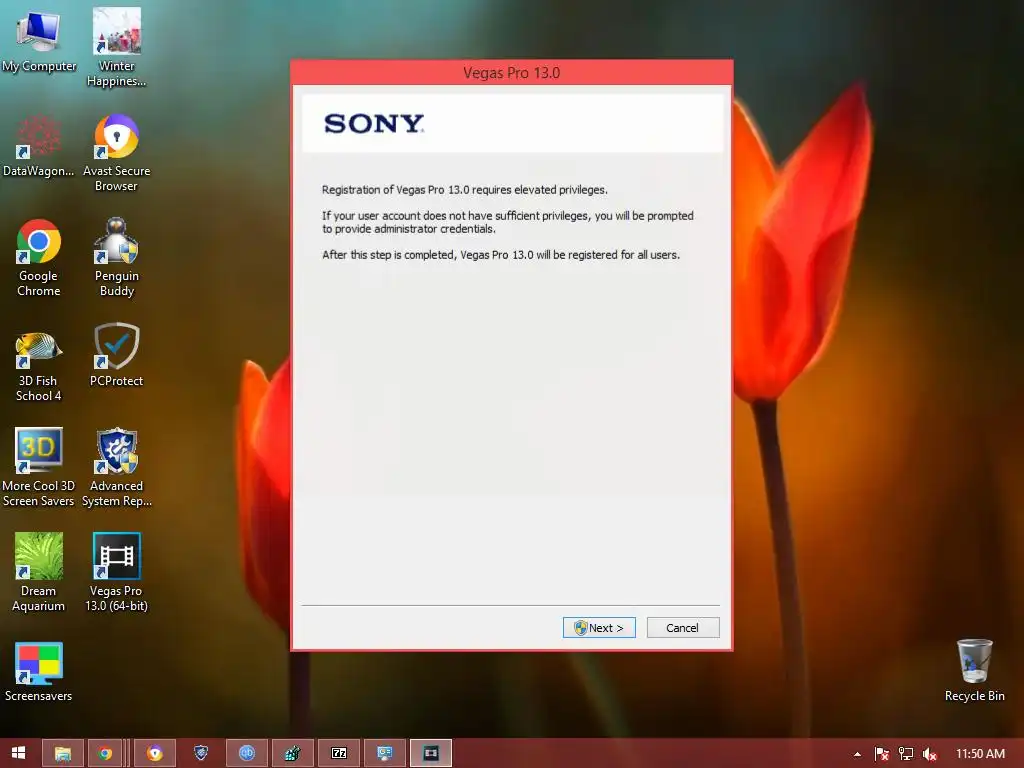Select the Recycle Bin icon
Image resolution: width=1024 pixels, height=768 pixels.
point(974,671)
